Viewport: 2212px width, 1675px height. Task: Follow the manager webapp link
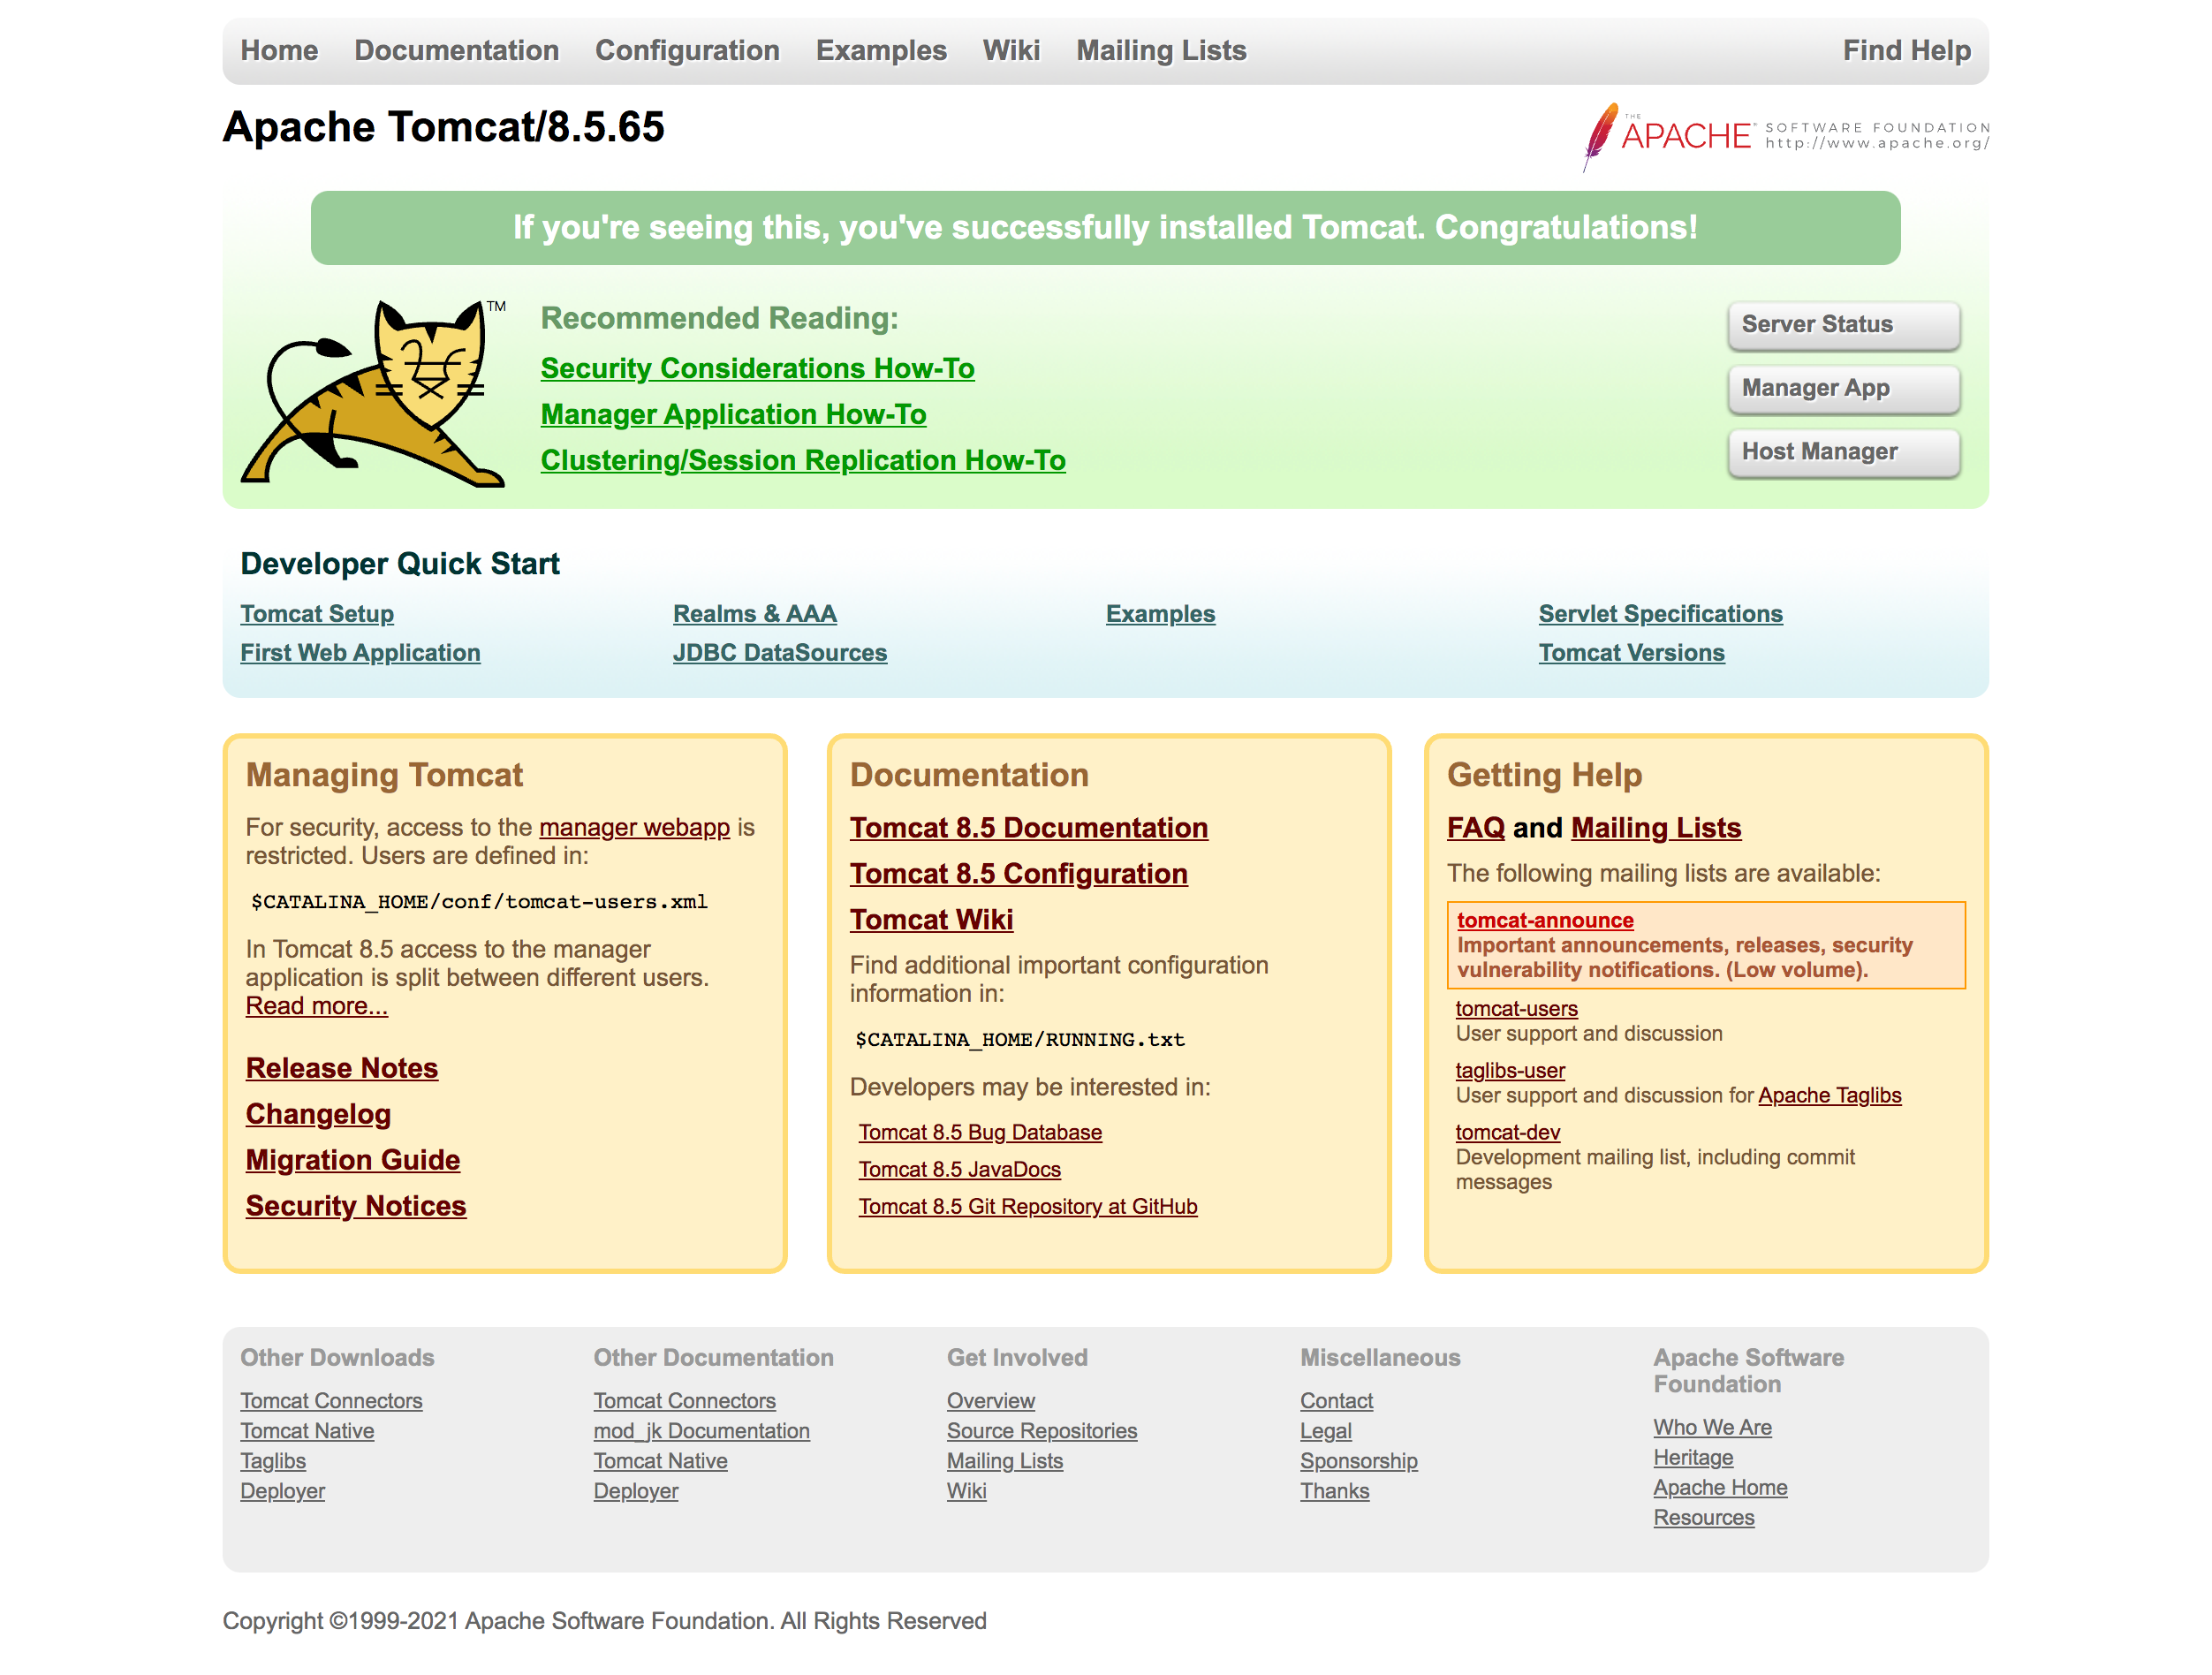click(x=634, y=827)
